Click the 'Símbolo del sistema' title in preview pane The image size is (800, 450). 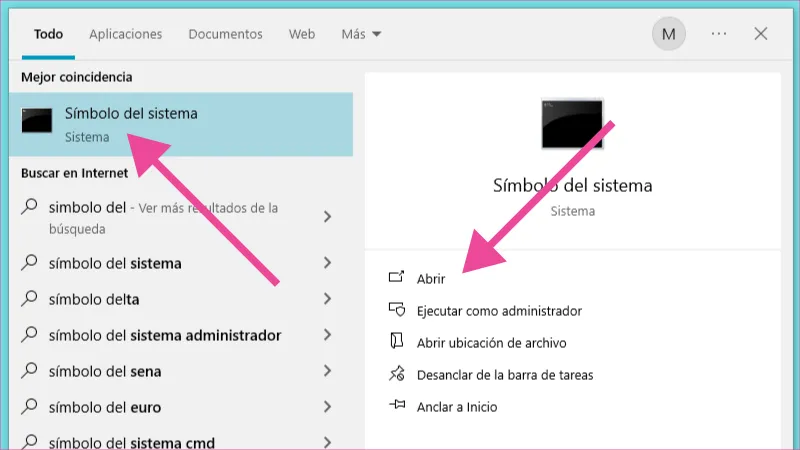(572, 185)
